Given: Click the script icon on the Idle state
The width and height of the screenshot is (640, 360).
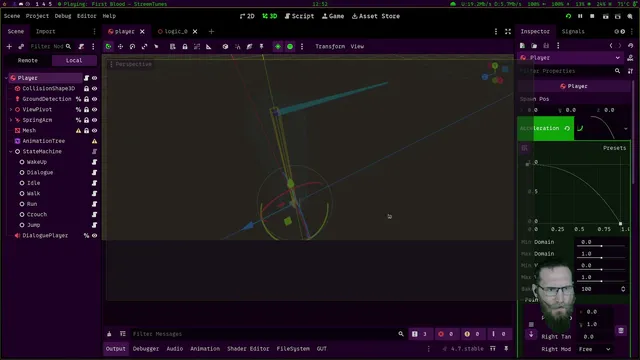Looking at the screenshot, I should click(x=94, y=183).
